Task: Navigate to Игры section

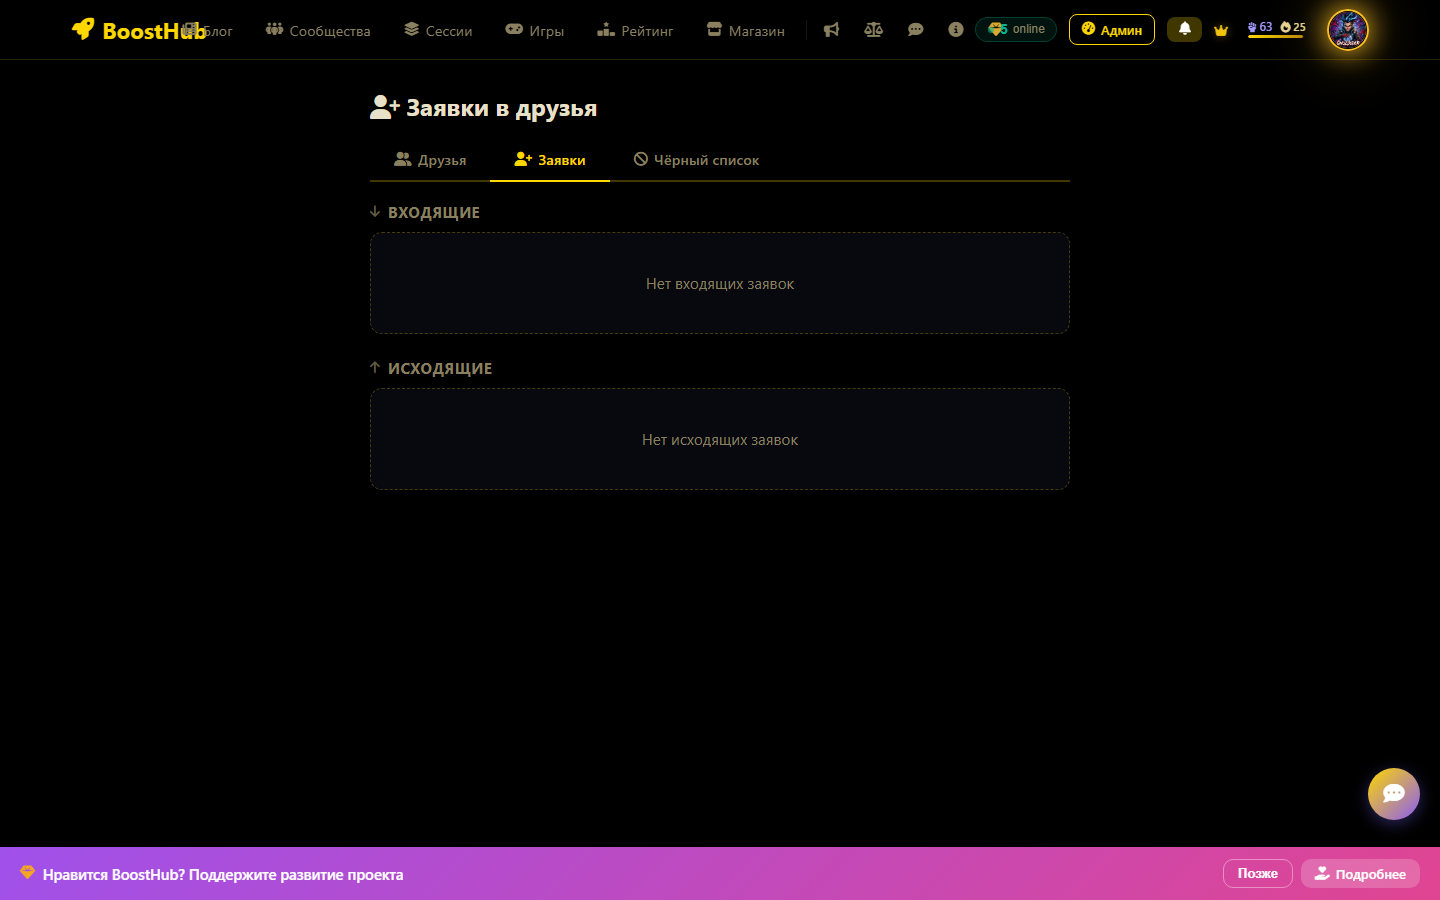Action: point(535,31)
